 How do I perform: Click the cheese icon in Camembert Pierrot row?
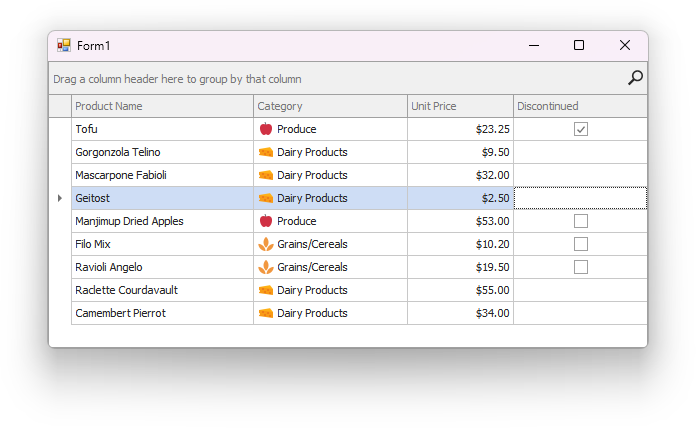(266, 313)
